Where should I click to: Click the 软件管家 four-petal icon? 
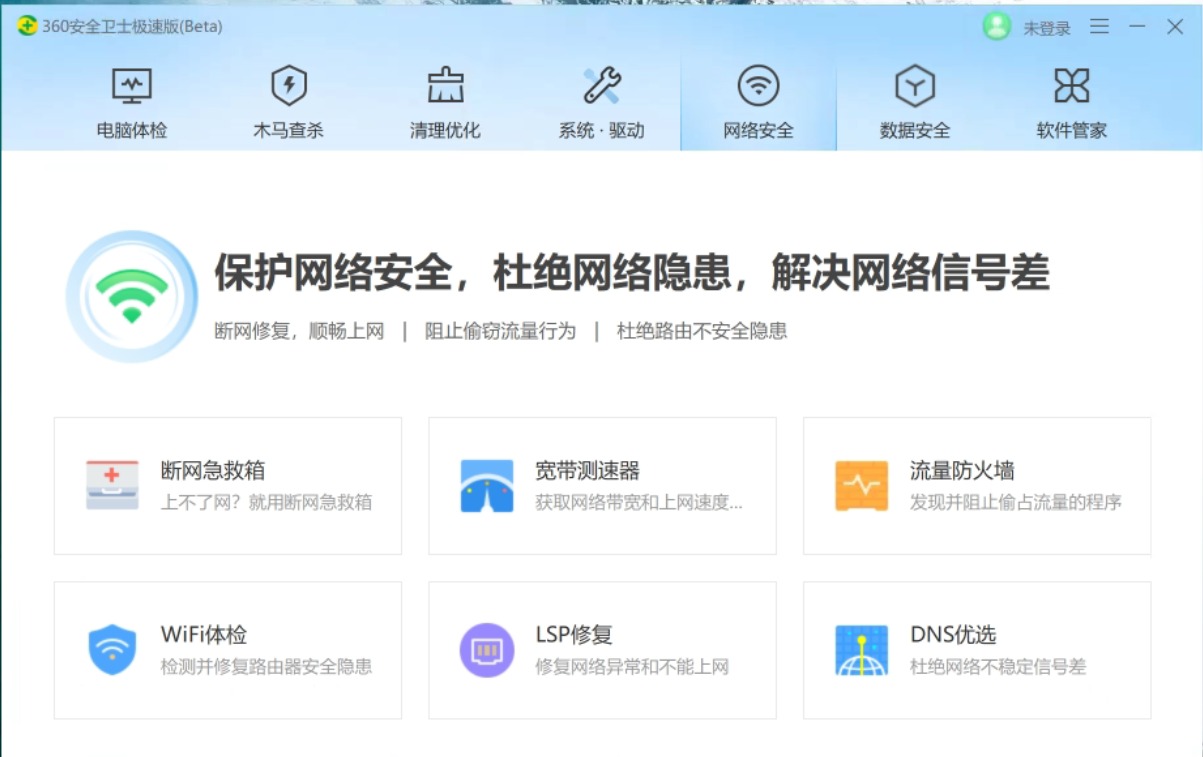point(1071,86)
